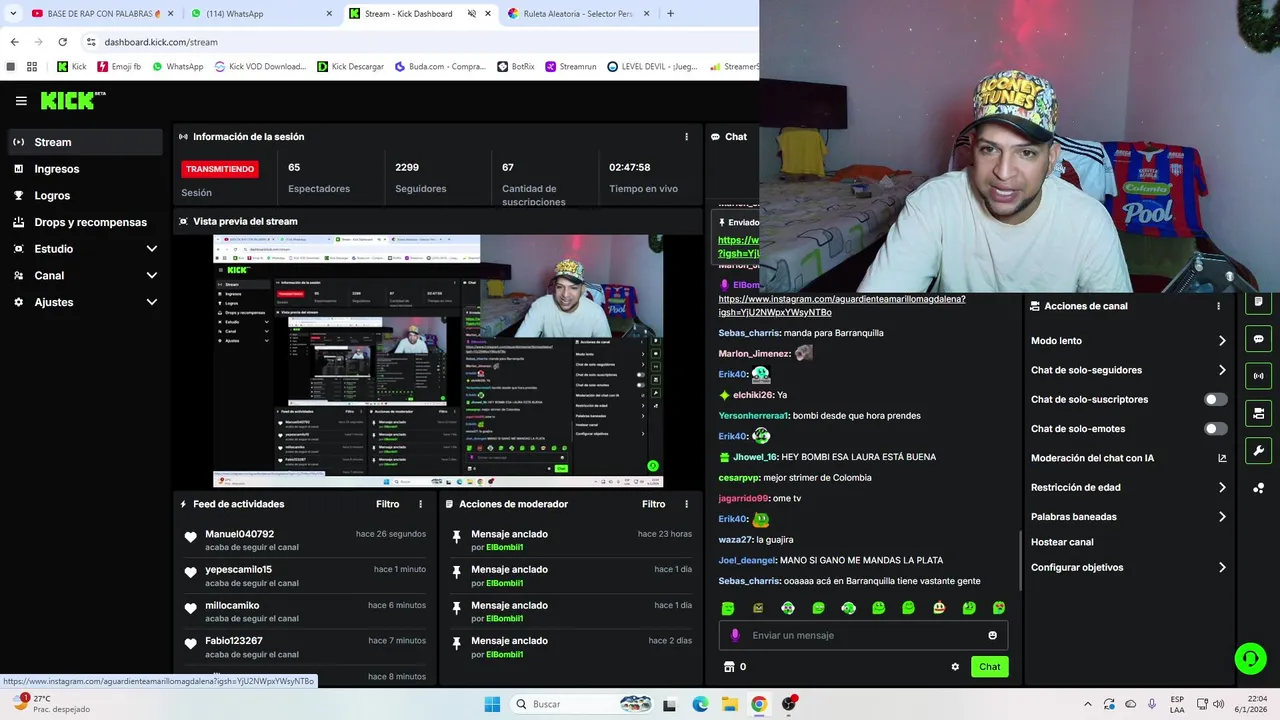Open Feed de actividades three-dot options

pyautogui.click(x=420, y=504)
